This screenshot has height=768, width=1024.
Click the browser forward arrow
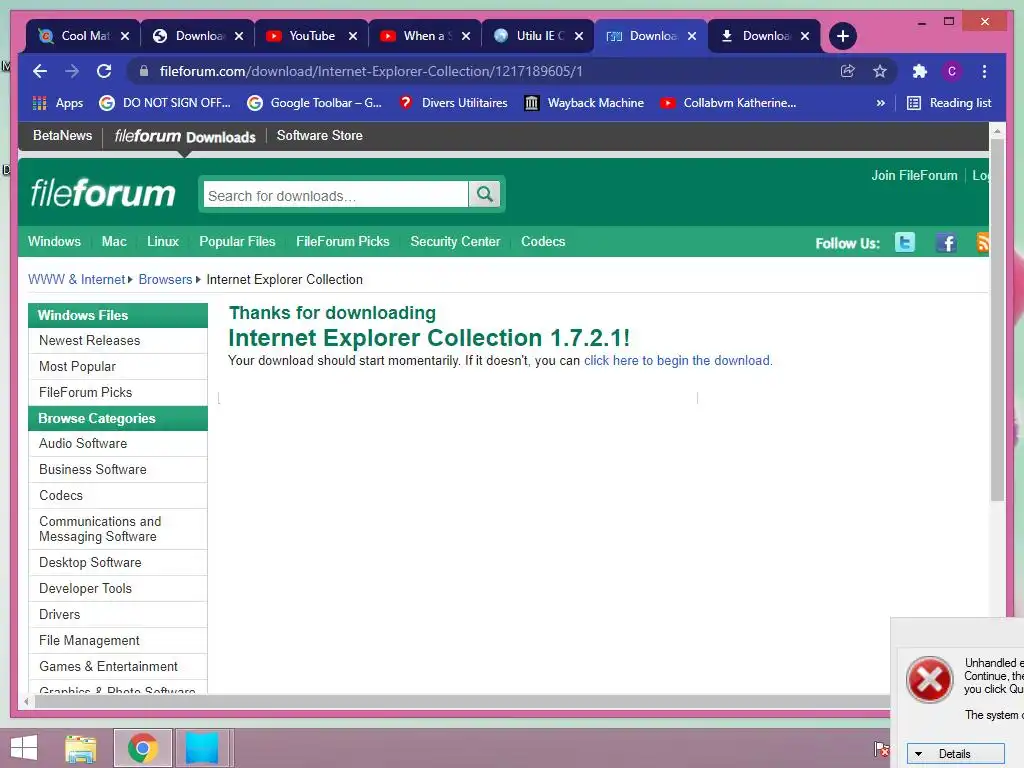[72, 71]
